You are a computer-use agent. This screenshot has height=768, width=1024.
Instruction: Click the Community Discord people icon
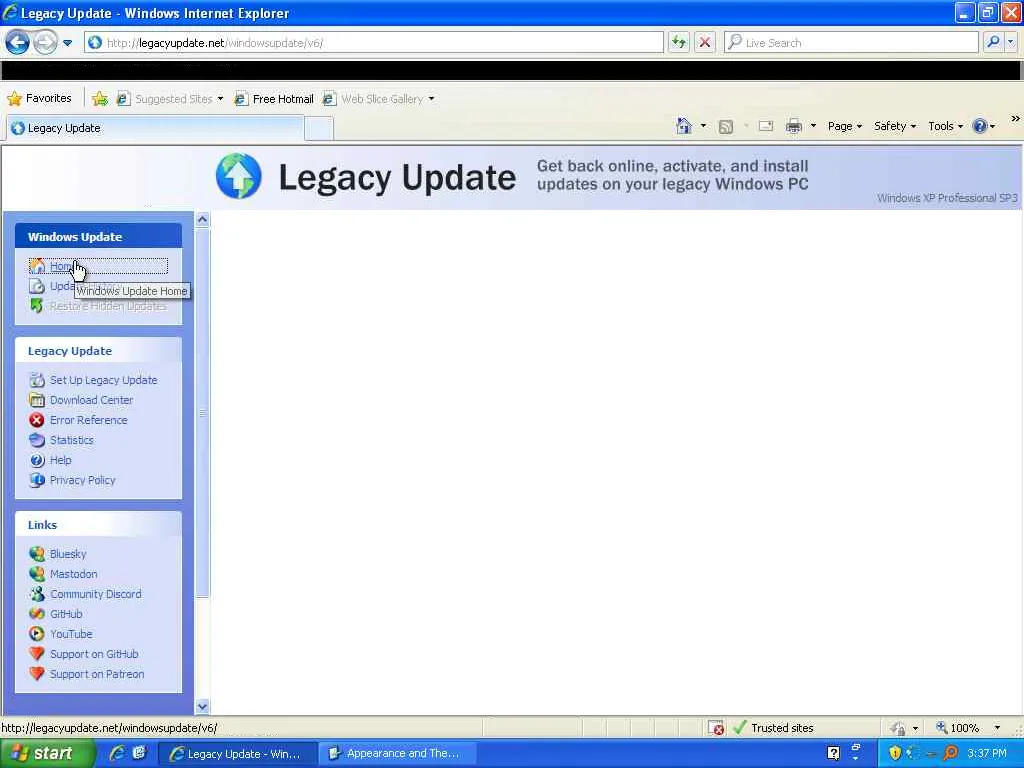coord(37,594)
